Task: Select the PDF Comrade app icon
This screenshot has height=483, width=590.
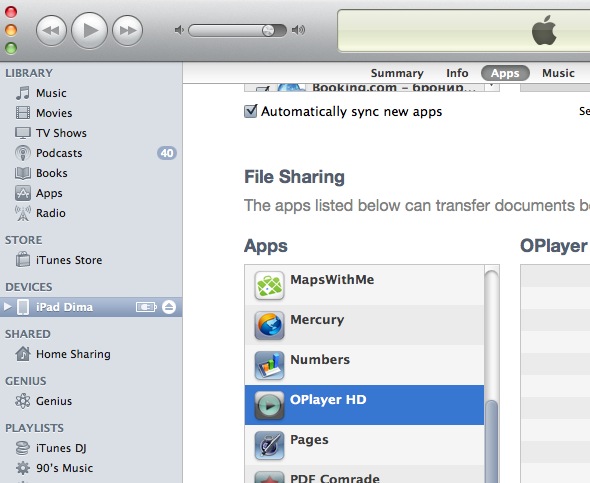Action: (x=269, y=477)
